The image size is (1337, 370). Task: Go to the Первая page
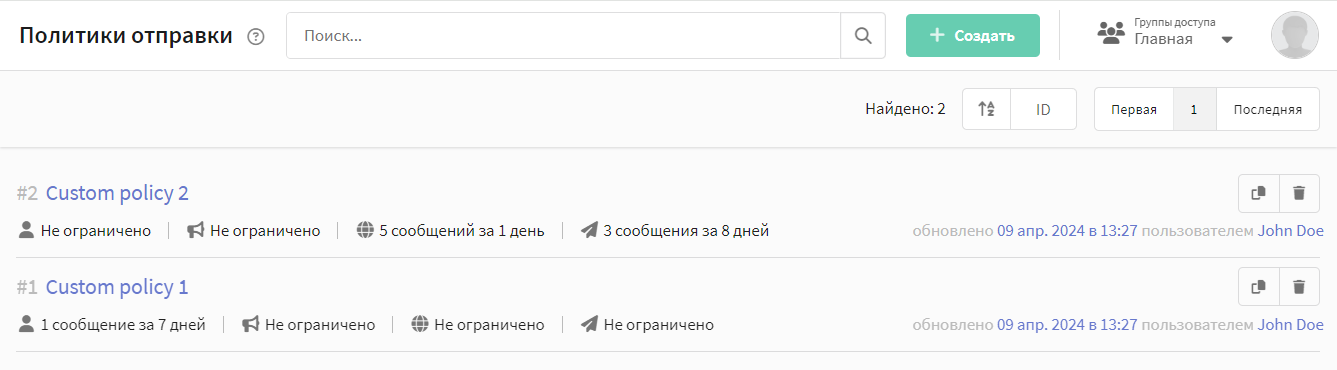point(1134,109)
